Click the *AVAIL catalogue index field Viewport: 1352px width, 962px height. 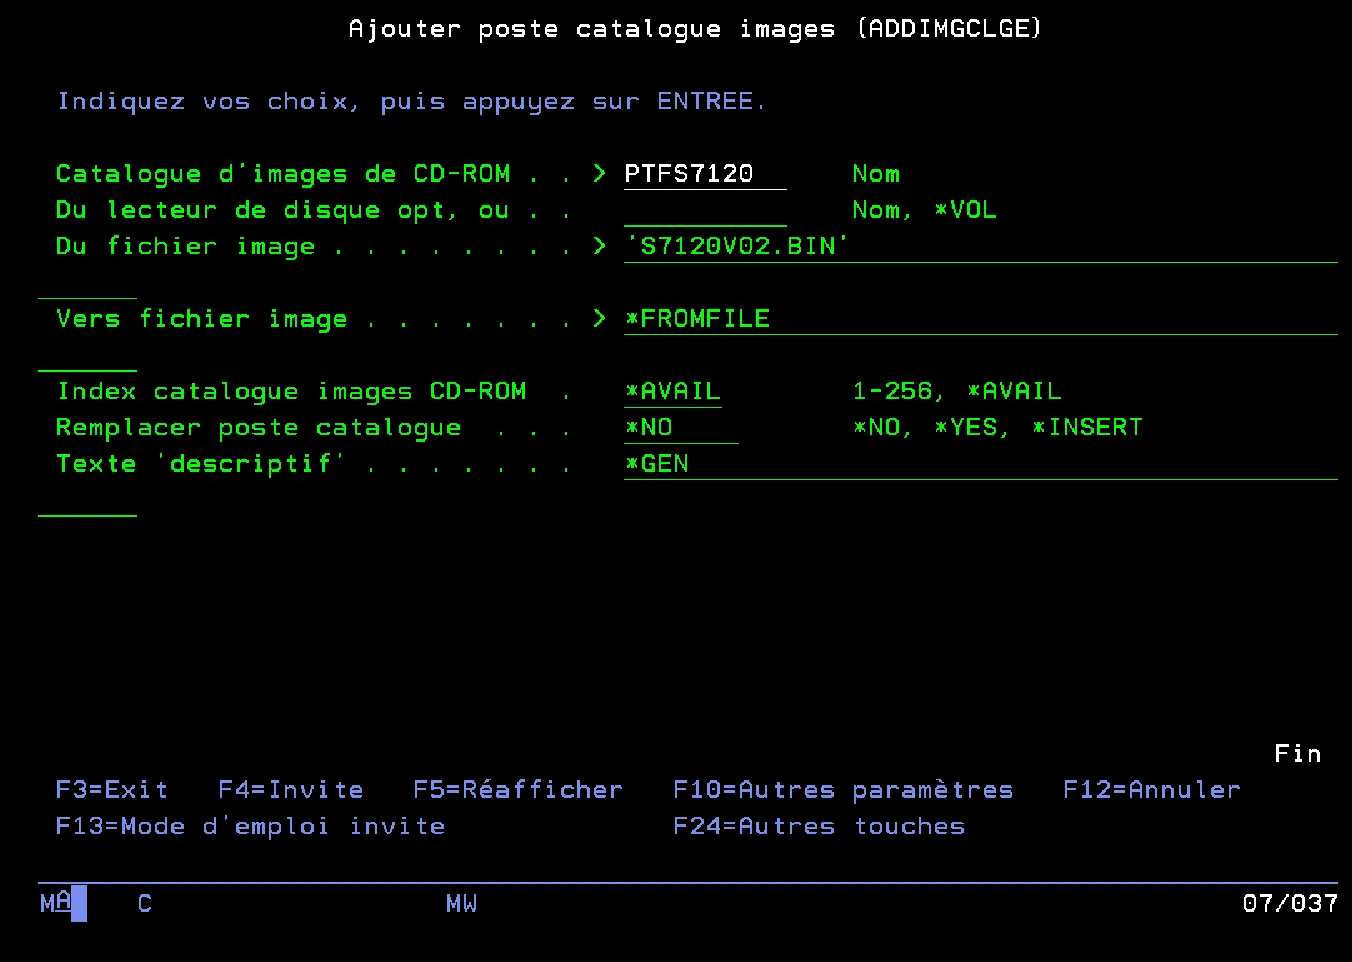coord(672,391)
